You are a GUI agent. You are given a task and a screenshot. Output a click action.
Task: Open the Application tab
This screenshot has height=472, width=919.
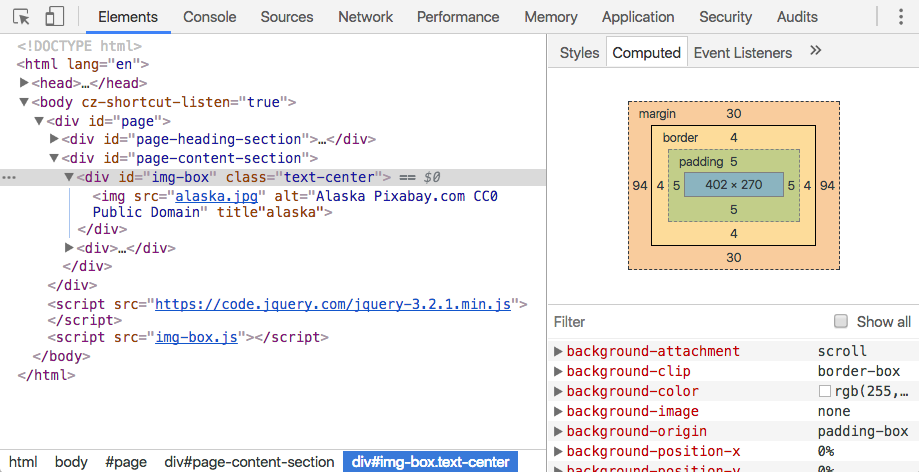(638, 17)
